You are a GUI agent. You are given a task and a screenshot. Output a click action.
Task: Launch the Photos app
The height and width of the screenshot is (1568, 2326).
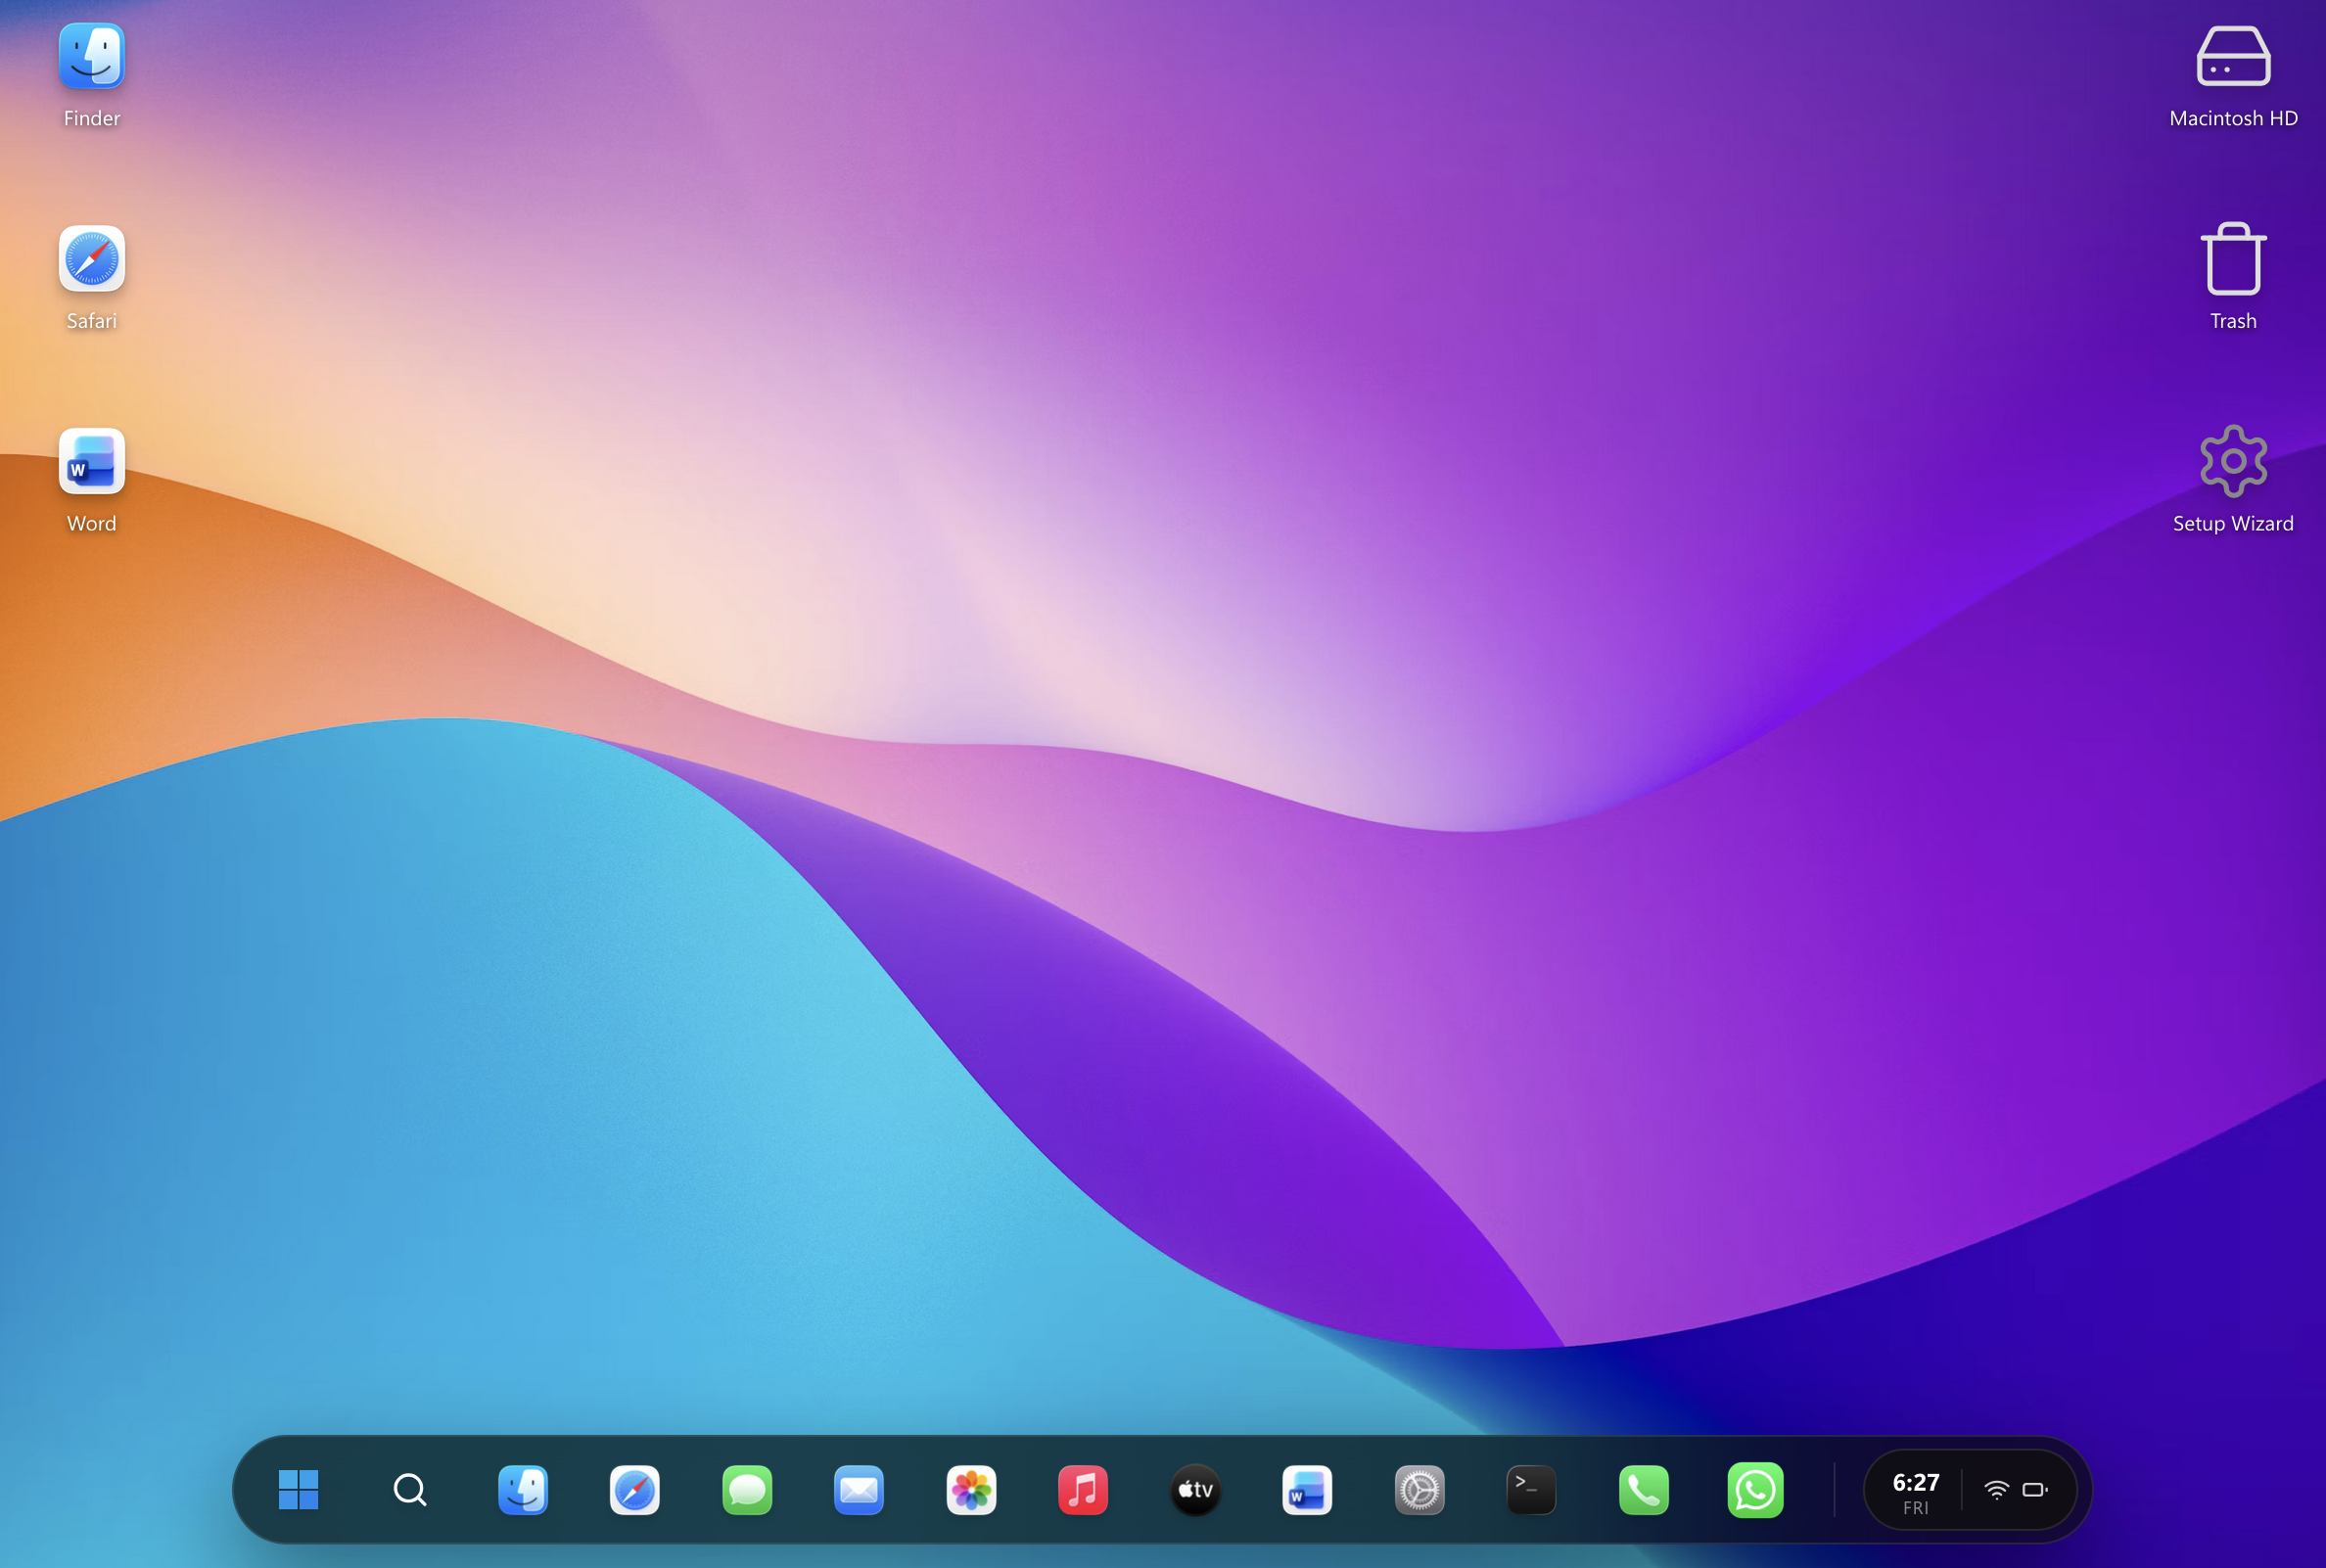(971, 1489)
